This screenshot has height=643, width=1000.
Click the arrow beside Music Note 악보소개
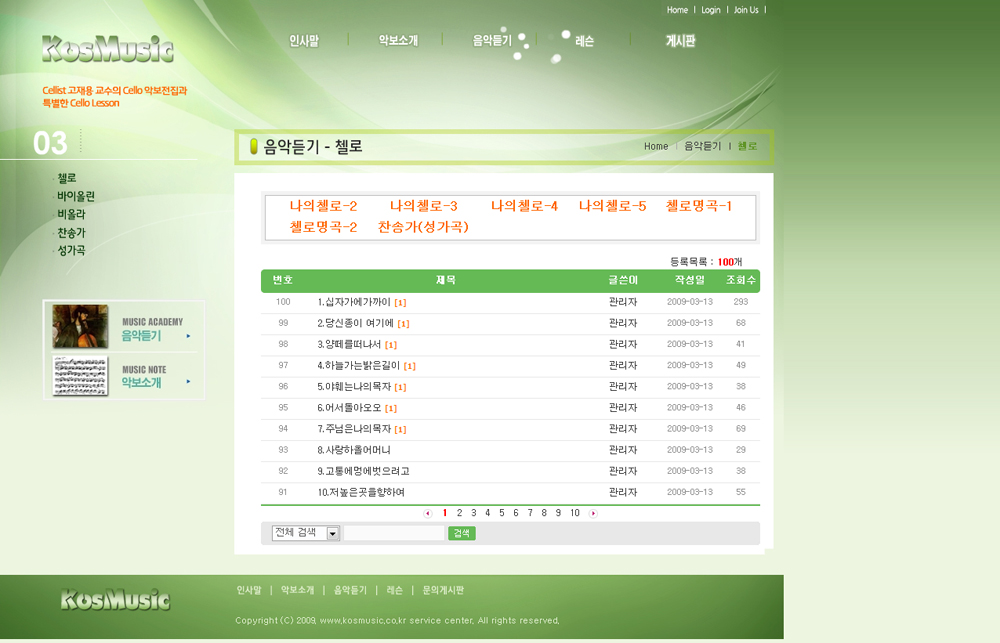pos(188,382)
